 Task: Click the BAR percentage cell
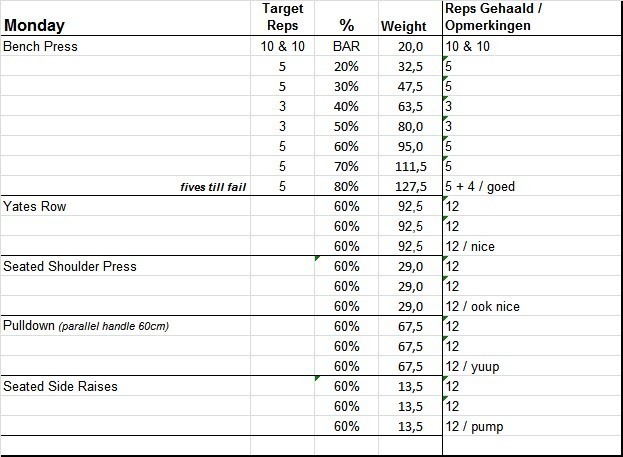click(x=346, y=46)
